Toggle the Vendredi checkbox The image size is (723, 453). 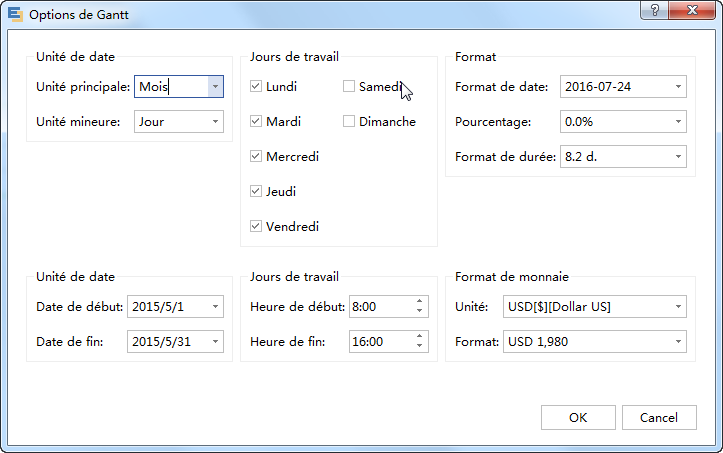tap(257, 226)
